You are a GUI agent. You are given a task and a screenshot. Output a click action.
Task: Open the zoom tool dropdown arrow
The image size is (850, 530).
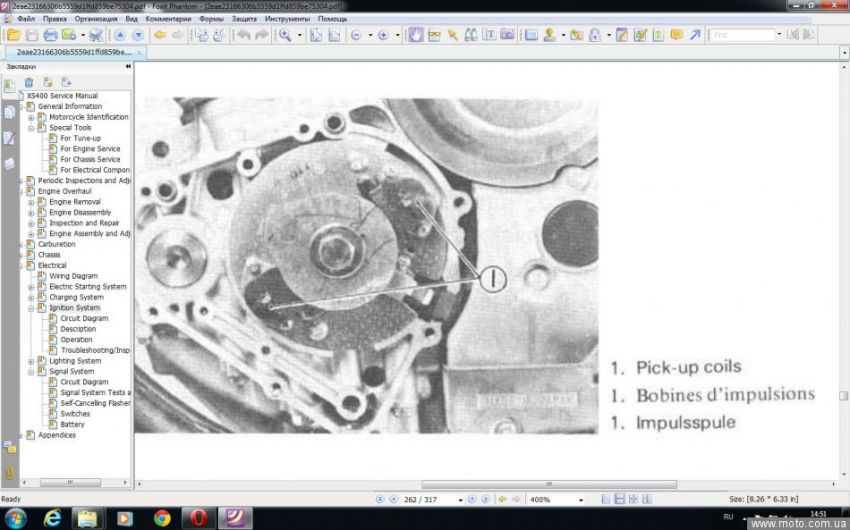[299, 35]
